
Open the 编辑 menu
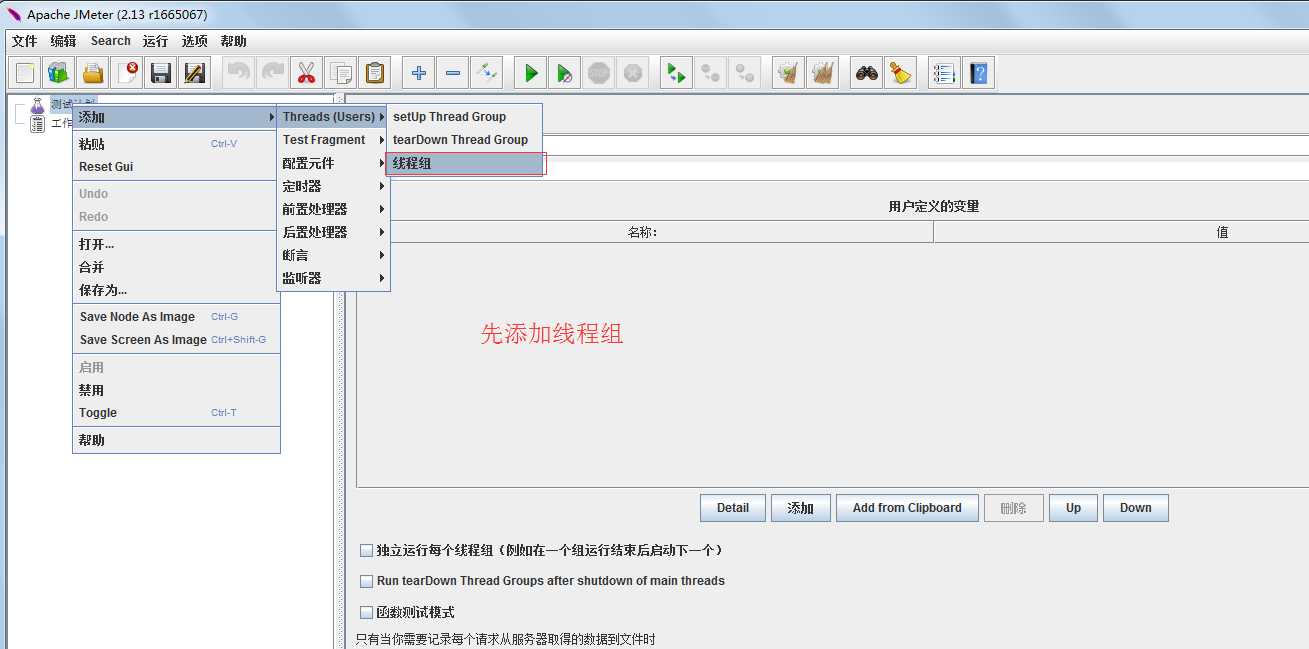pyautogui.click(x=64, y=41)
